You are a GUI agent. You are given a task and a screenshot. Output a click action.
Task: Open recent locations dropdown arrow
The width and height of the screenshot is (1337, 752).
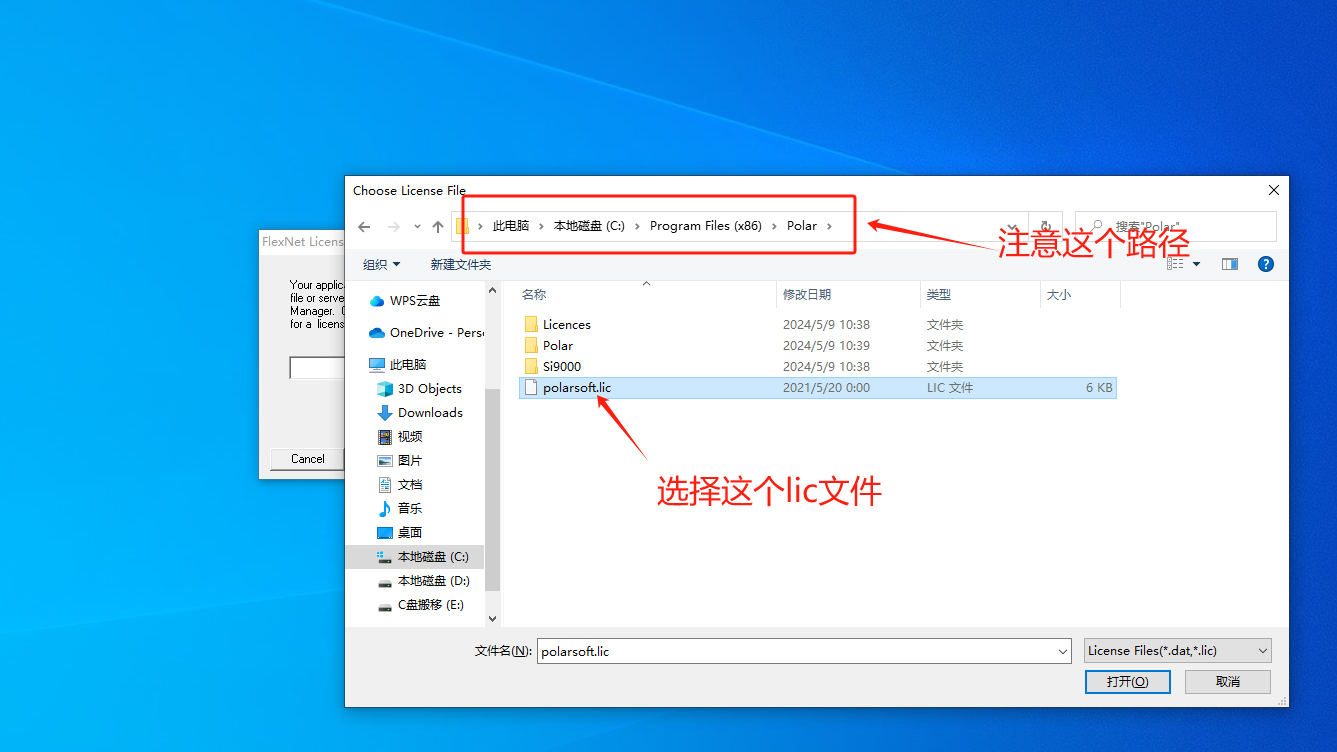click(x=417, y=227)
